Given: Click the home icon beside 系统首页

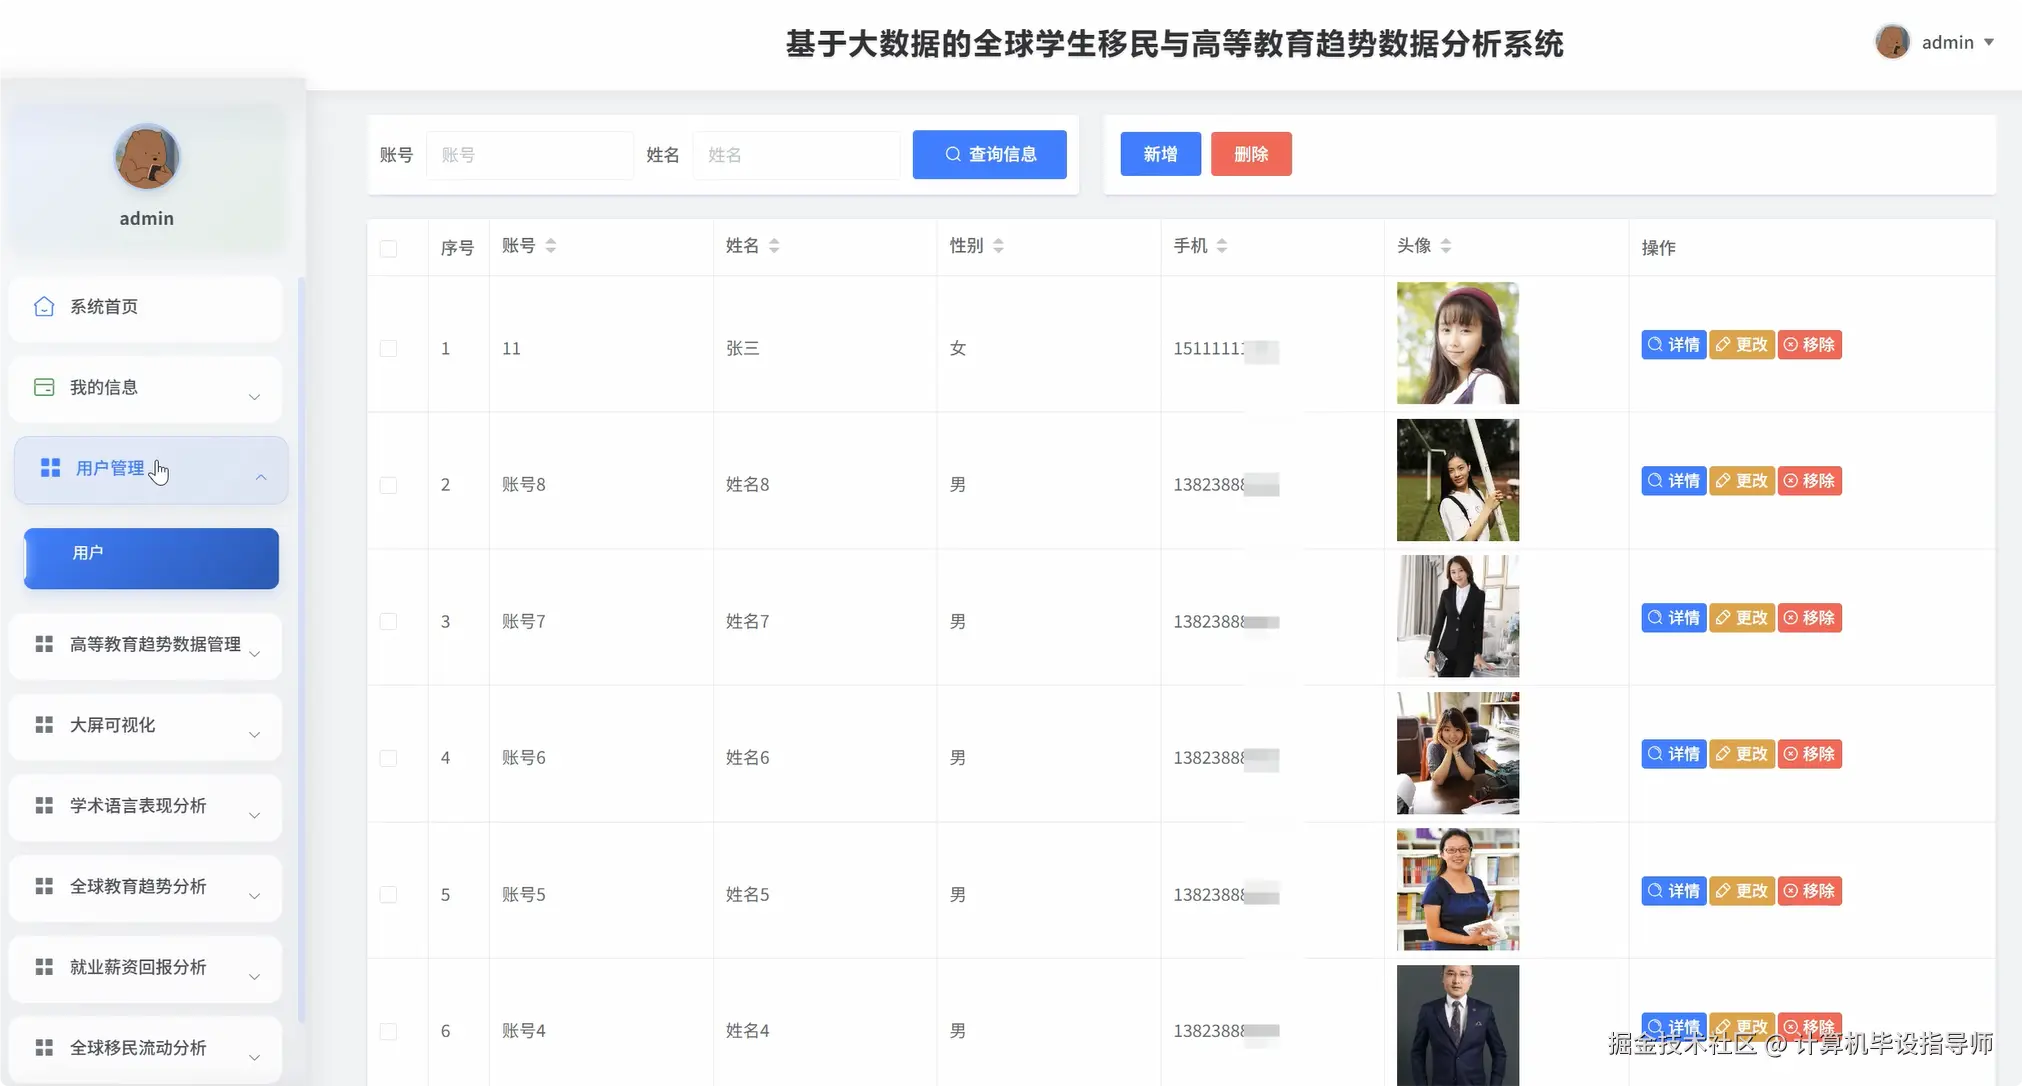Looking at the screenshot, I should tap(44, 306).
